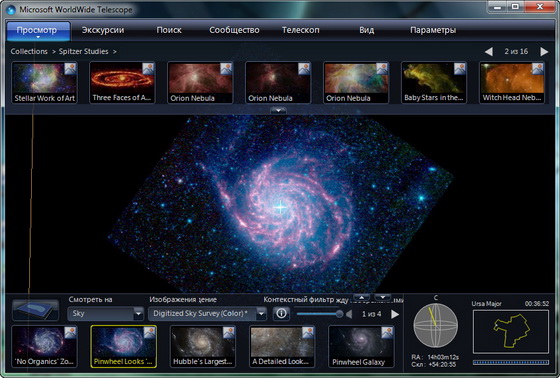Screen dimensions: 560x378
Task: Click the RA coordinate value 14h03m12s
Action: (443, 357)
